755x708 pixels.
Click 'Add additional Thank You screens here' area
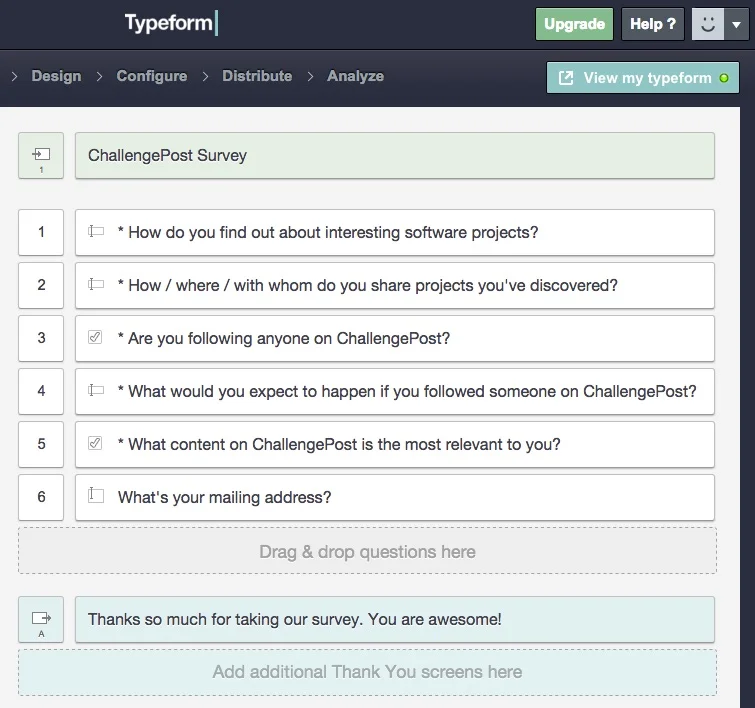[367, 672]
